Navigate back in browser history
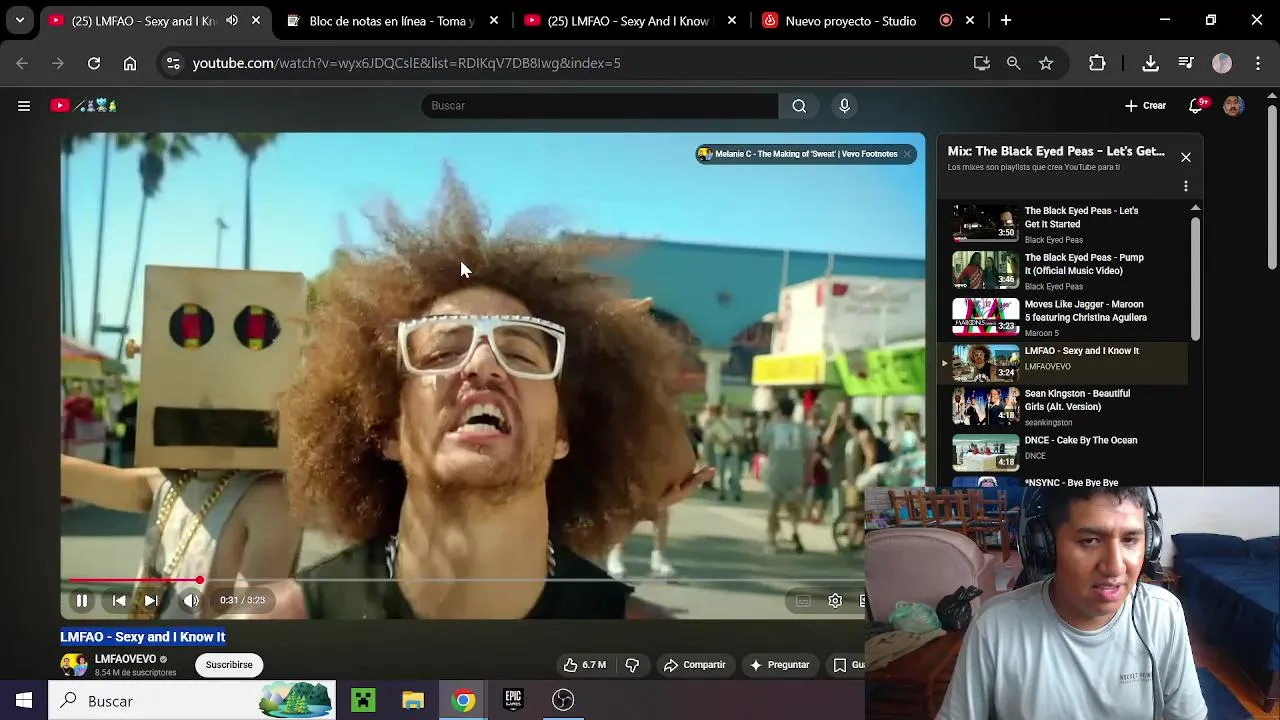Screen dimensions: 1280x720 [22, 63]
